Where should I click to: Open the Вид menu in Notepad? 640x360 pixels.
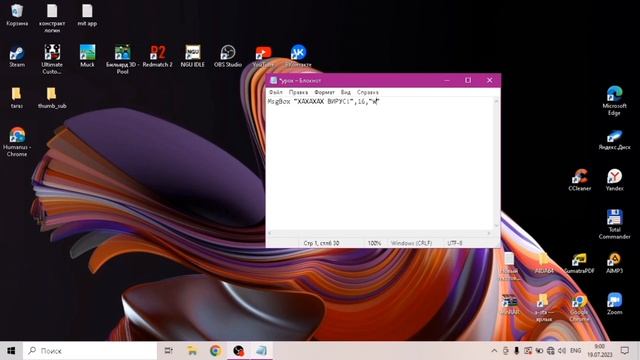(346, 92)
